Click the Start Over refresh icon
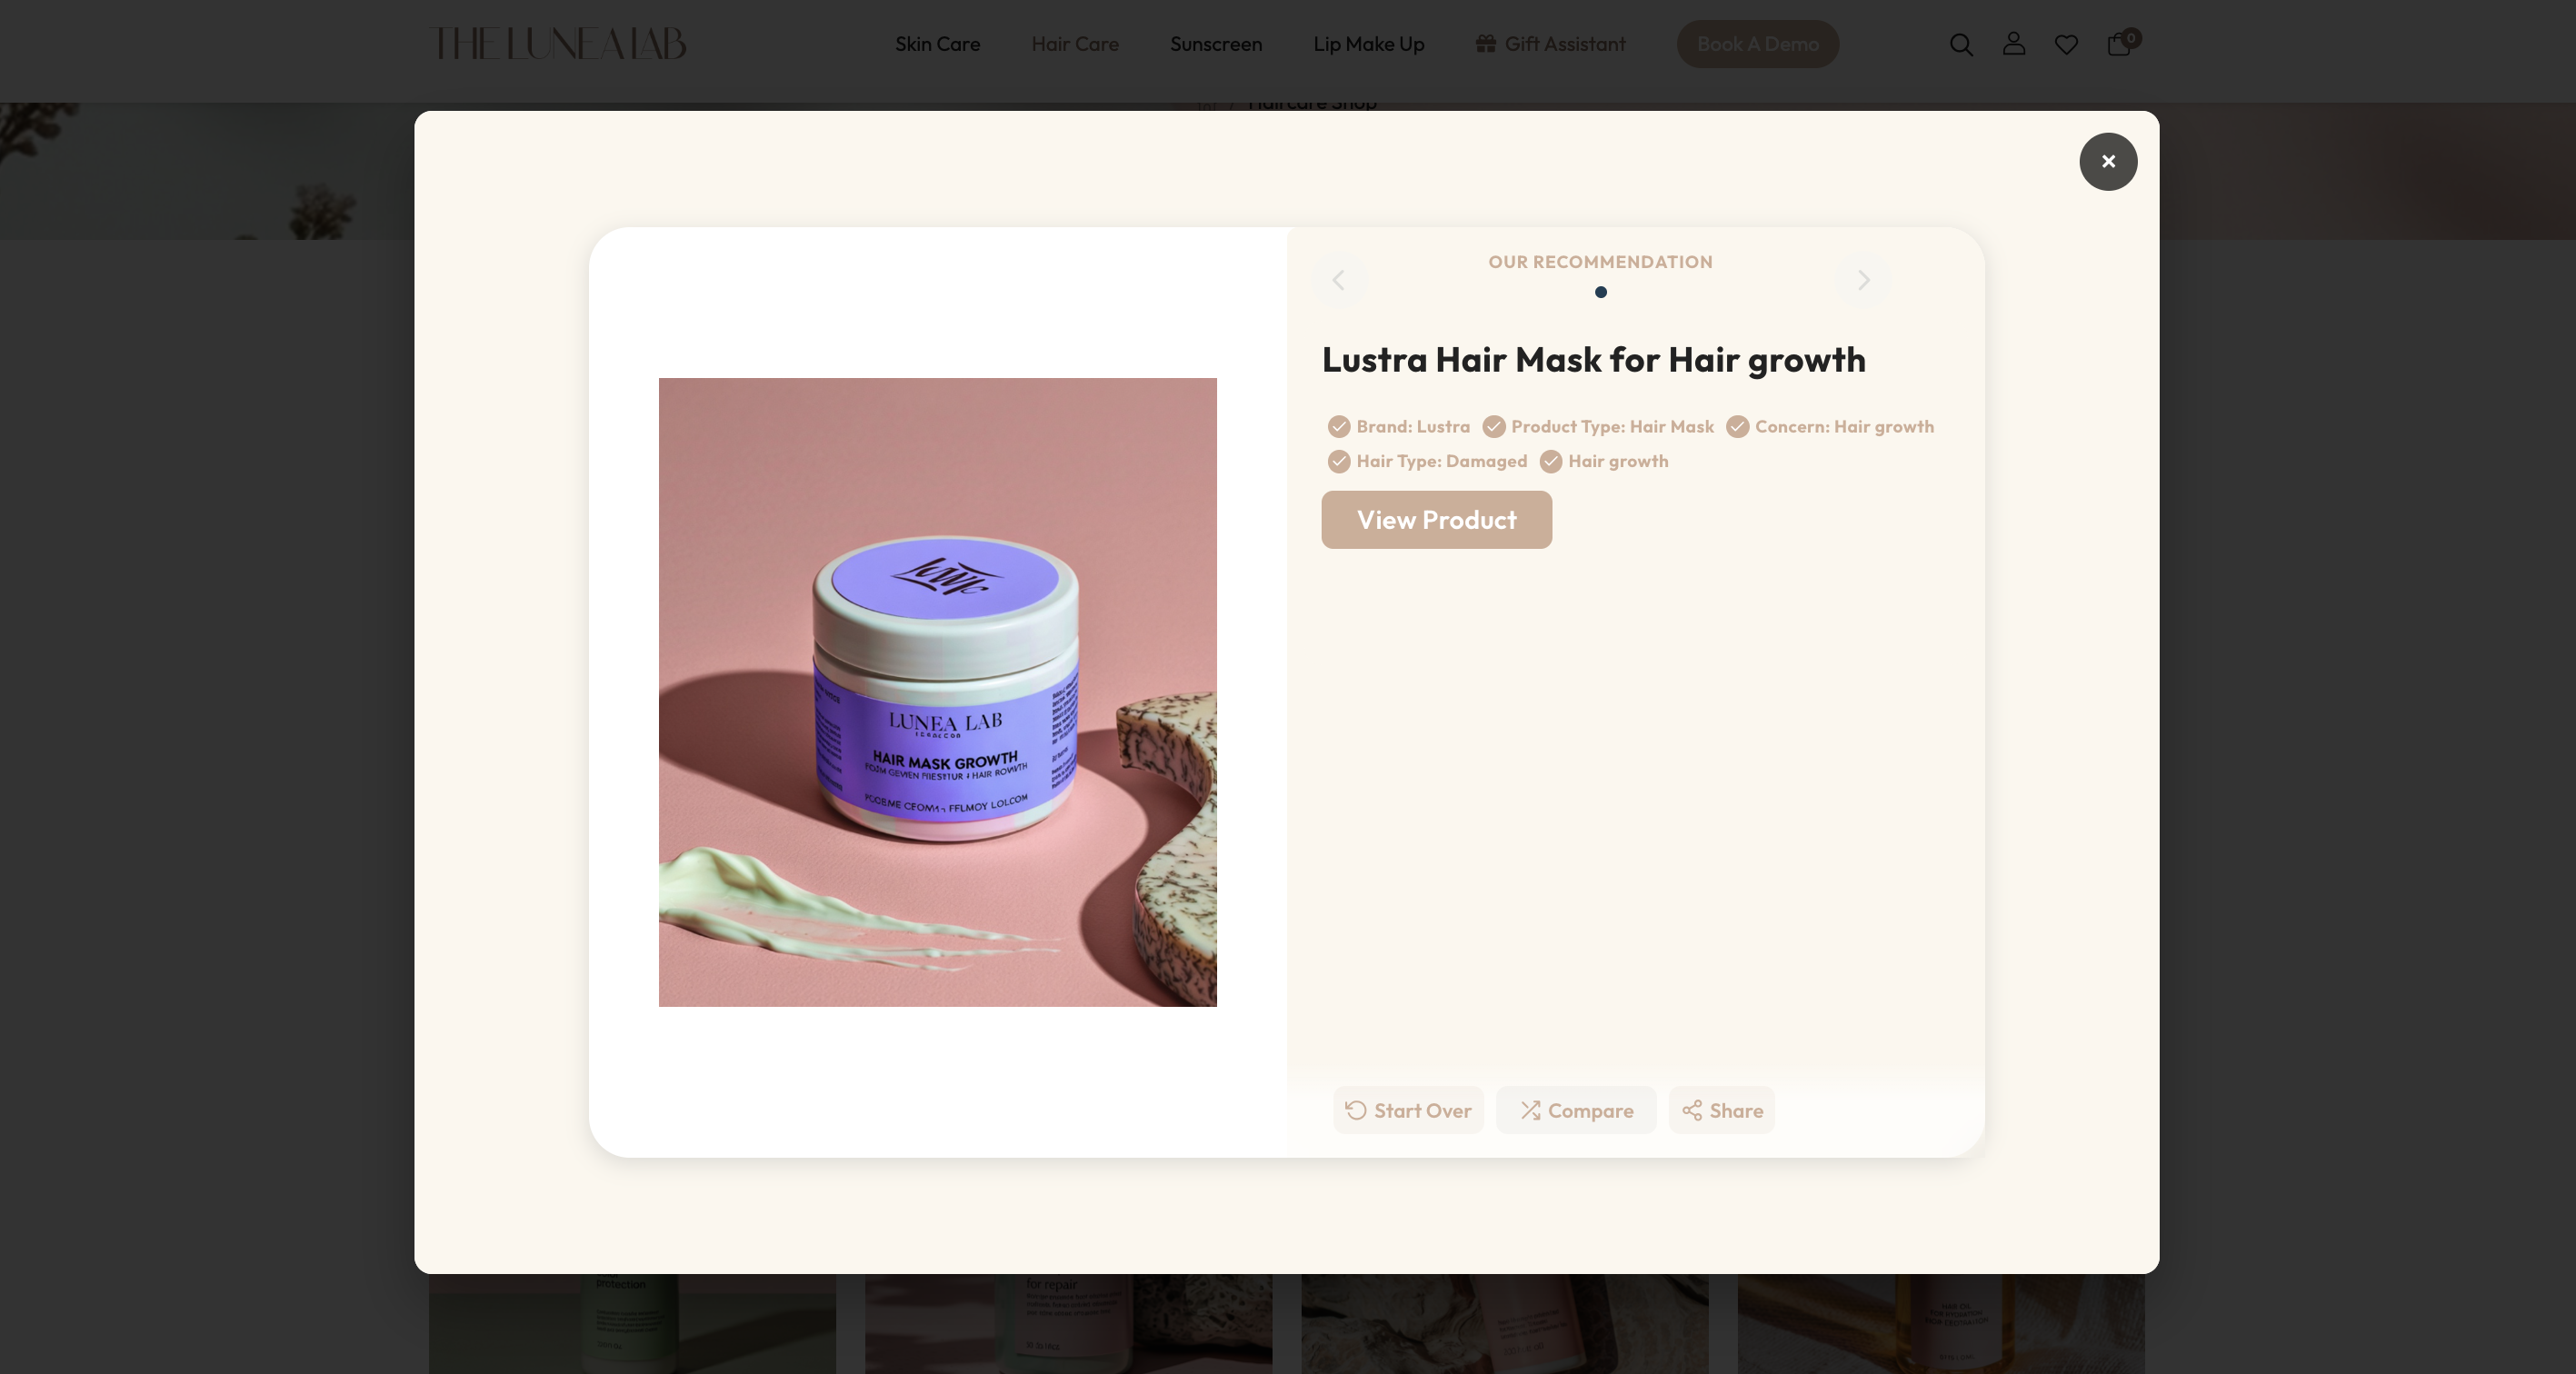This screenshot has height=1374, width=2576. [x=1356, y=1110]
